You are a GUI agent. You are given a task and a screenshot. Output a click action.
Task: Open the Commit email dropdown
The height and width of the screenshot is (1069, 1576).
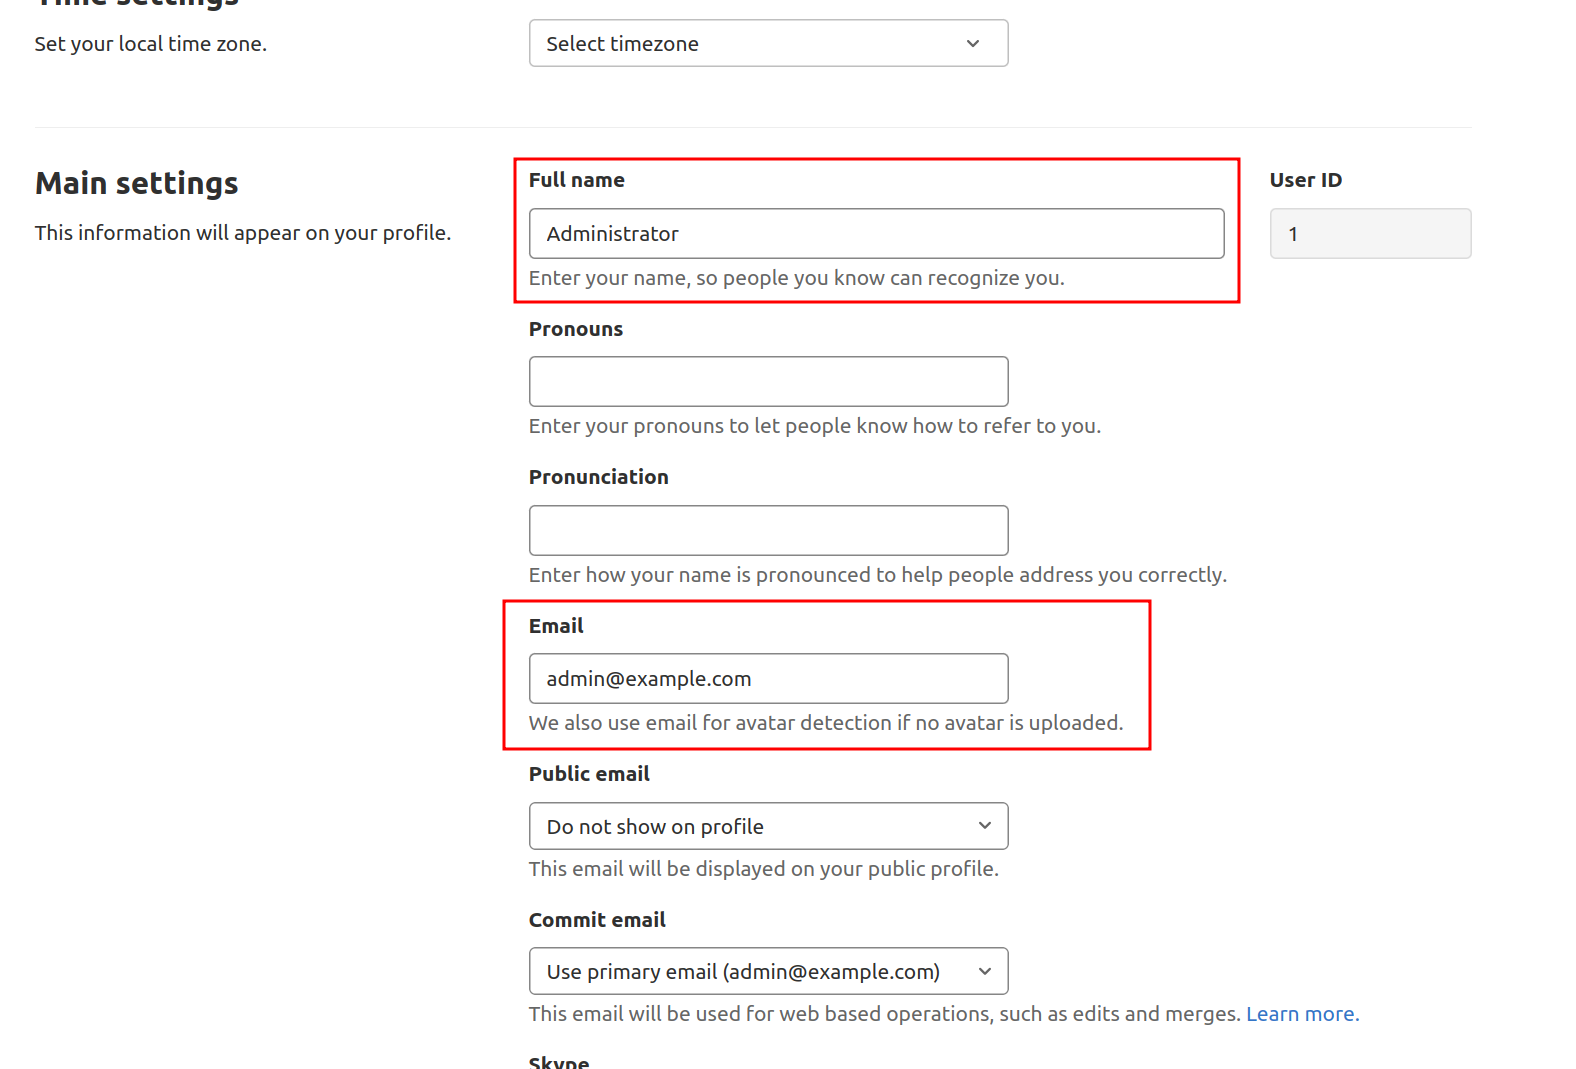(767, 972)
